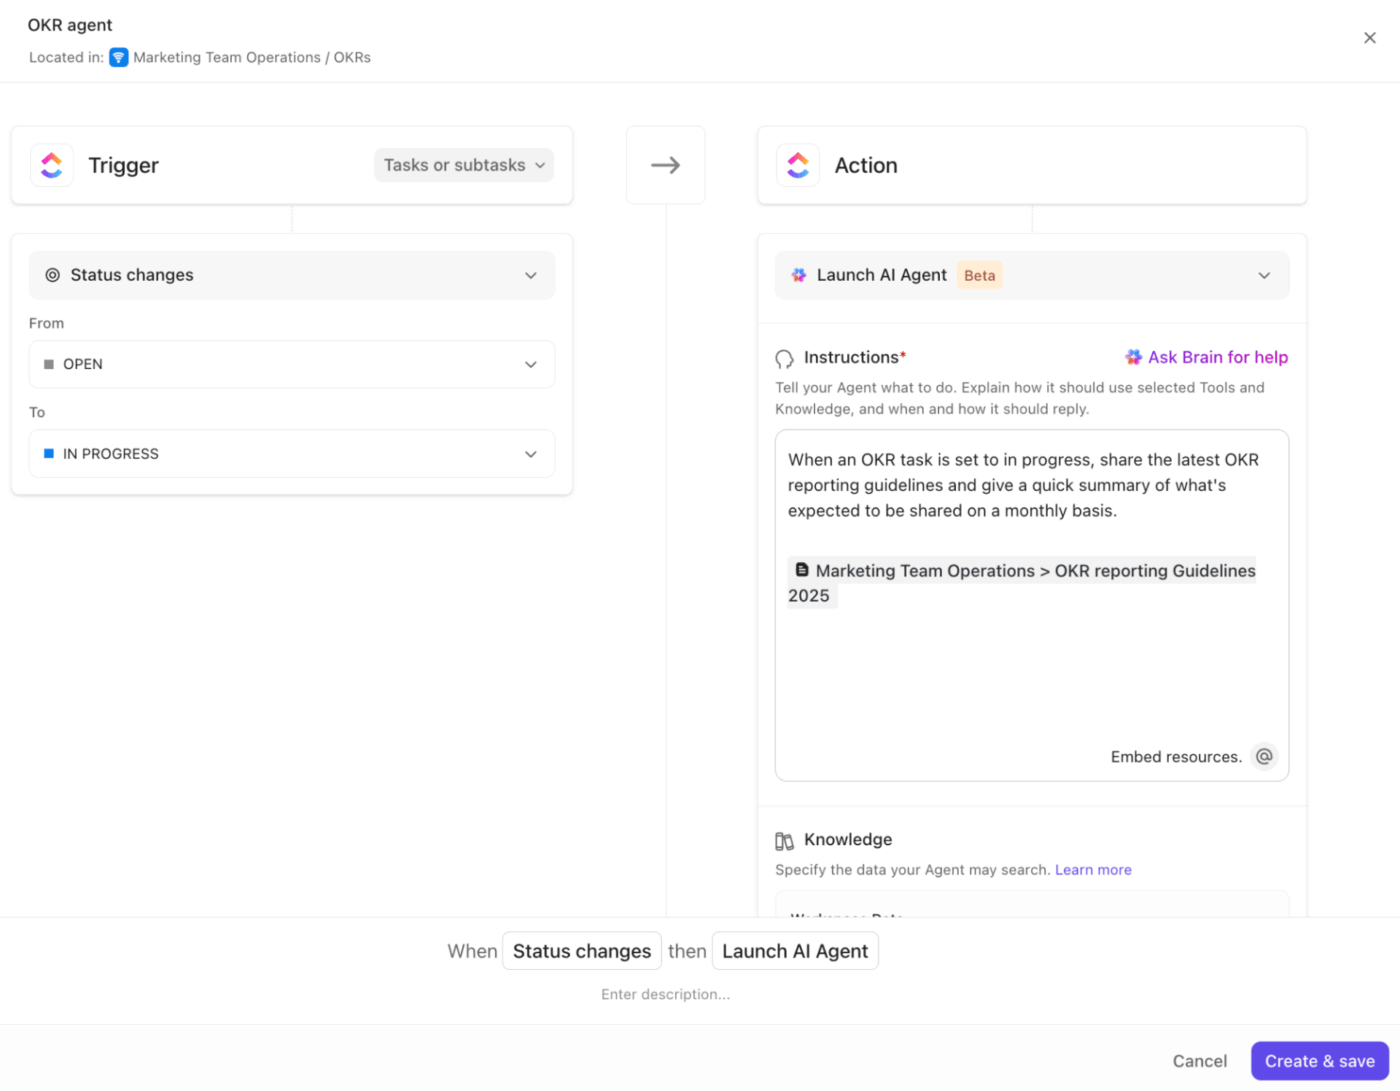Click the blue swatch beside IN PROGRESS
Screen dimensions: 1400x1091
[x=50, y=453]
